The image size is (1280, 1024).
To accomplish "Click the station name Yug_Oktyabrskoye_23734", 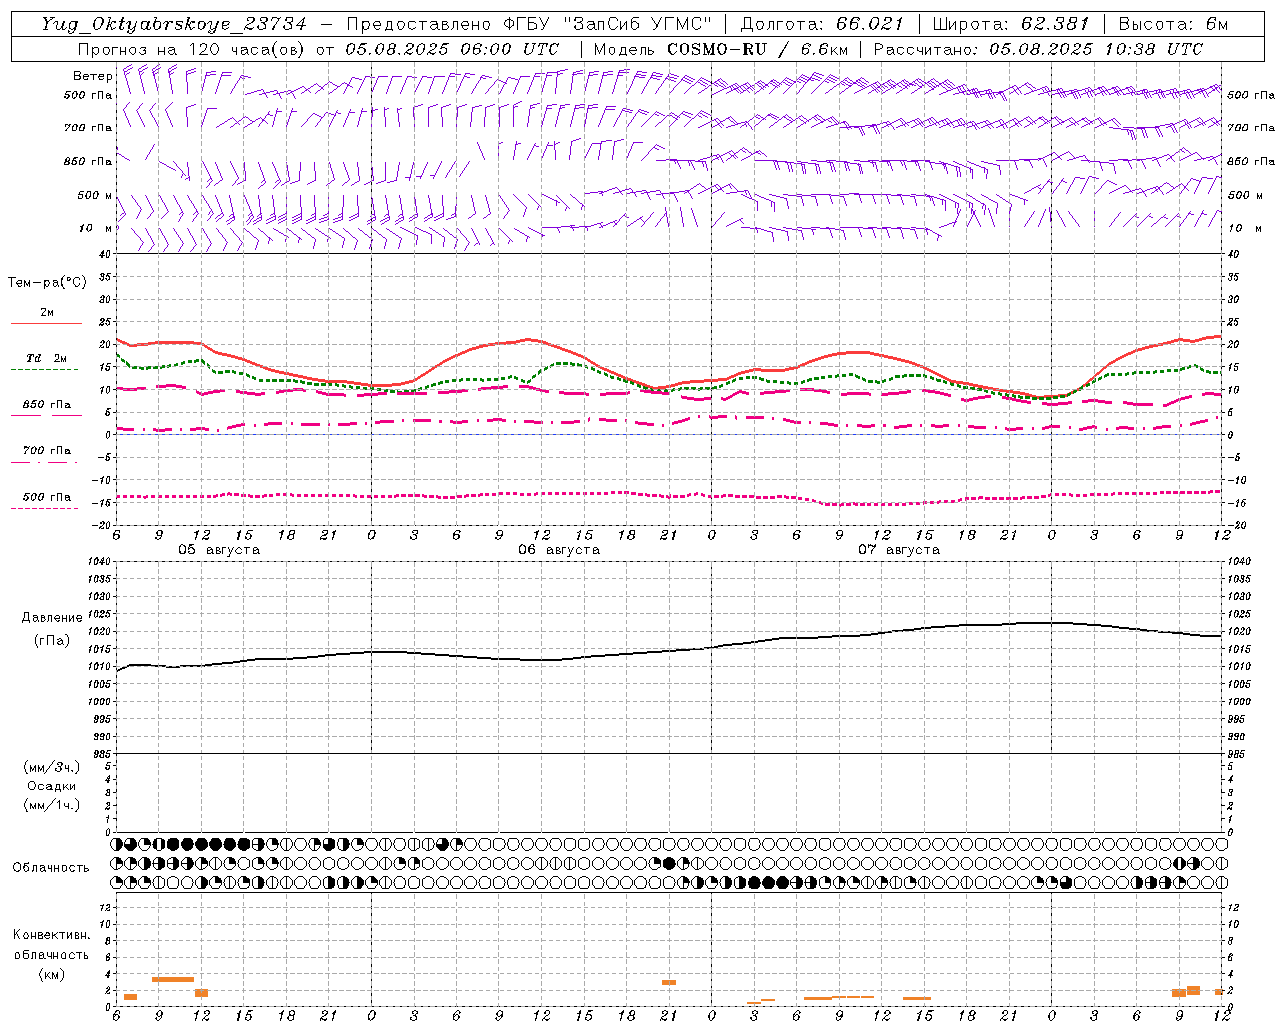I will click(174, 24).
